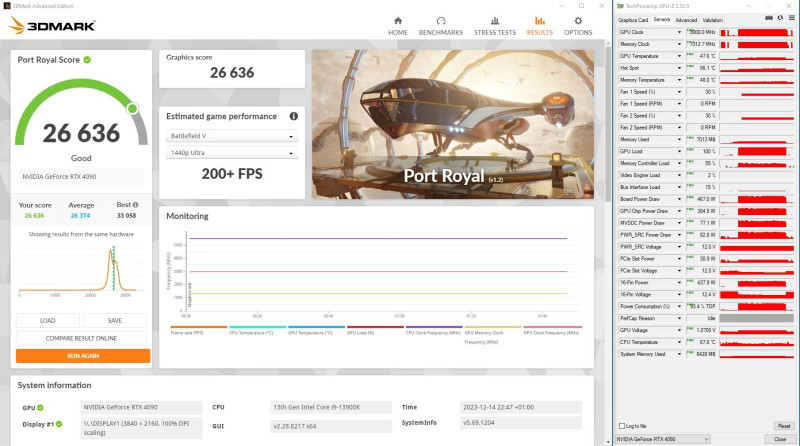Click the Best score 33 058

(x=127, y=216)
